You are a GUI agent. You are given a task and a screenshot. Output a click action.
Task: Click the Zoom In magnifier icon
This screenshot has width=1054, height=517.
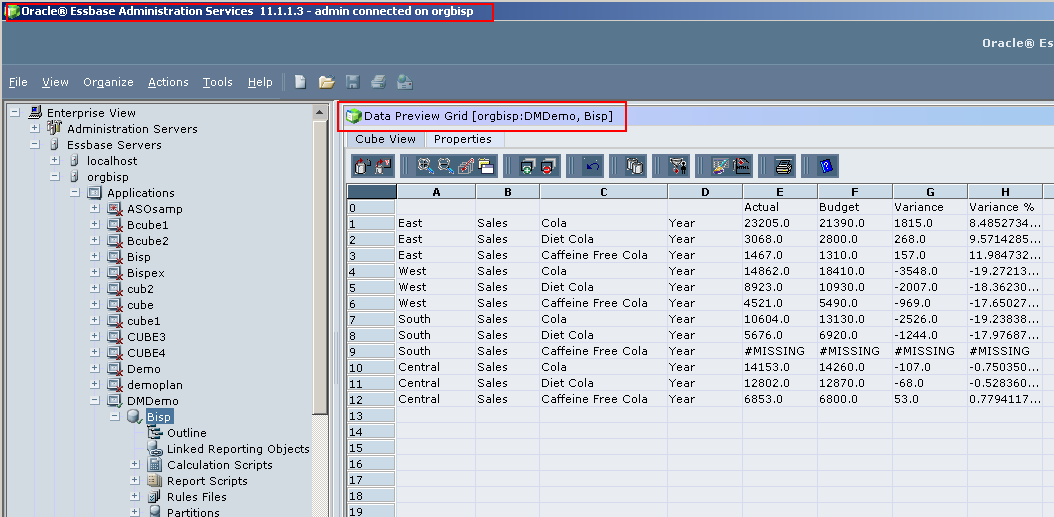pyautogui.click(x=424, y=166)
